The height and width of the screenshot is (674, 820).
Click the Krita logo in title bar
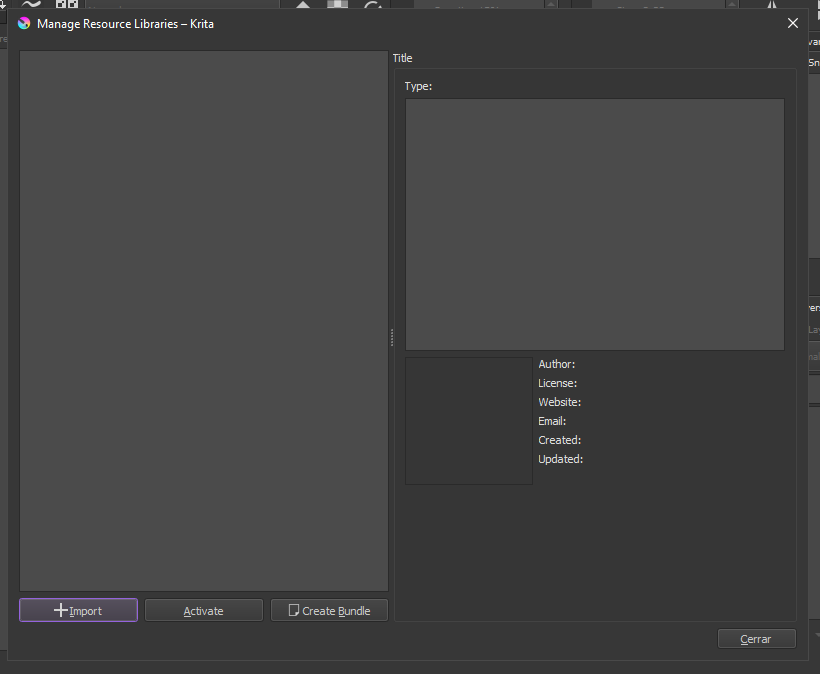coord(24,23)
